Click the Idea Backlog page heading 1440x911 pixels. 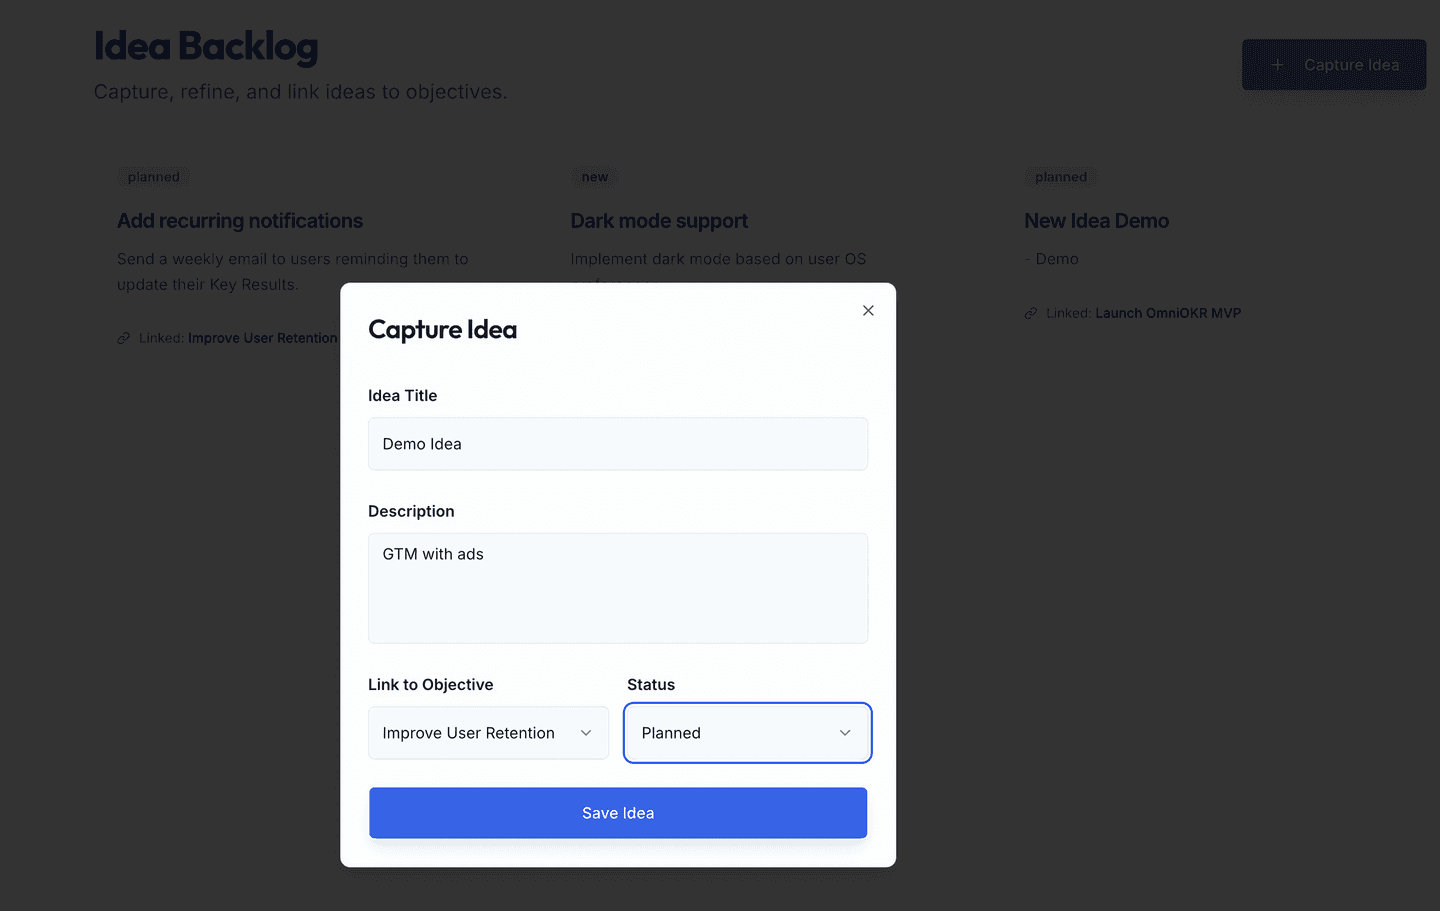coord(205,46)
